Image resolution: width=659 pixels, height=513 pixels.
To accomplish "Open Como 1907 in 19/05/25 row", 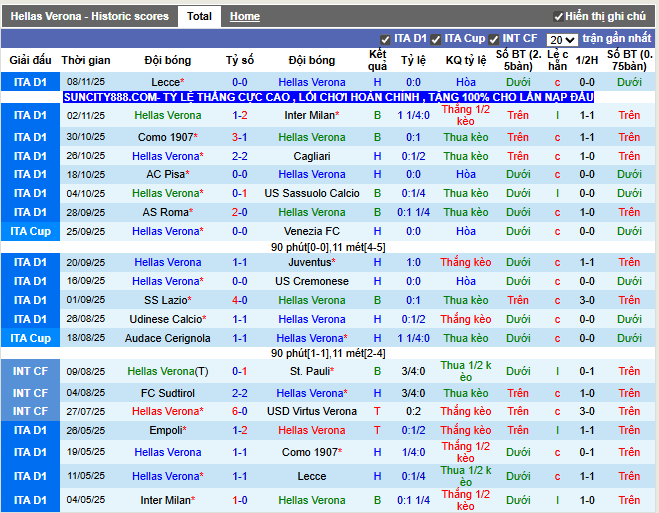I will 312,452.
